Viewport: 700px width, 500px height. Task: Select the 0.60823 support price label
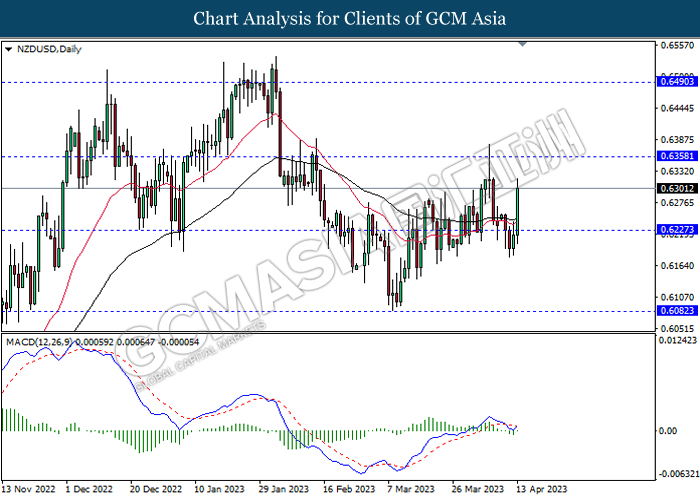tap(677, 311)
